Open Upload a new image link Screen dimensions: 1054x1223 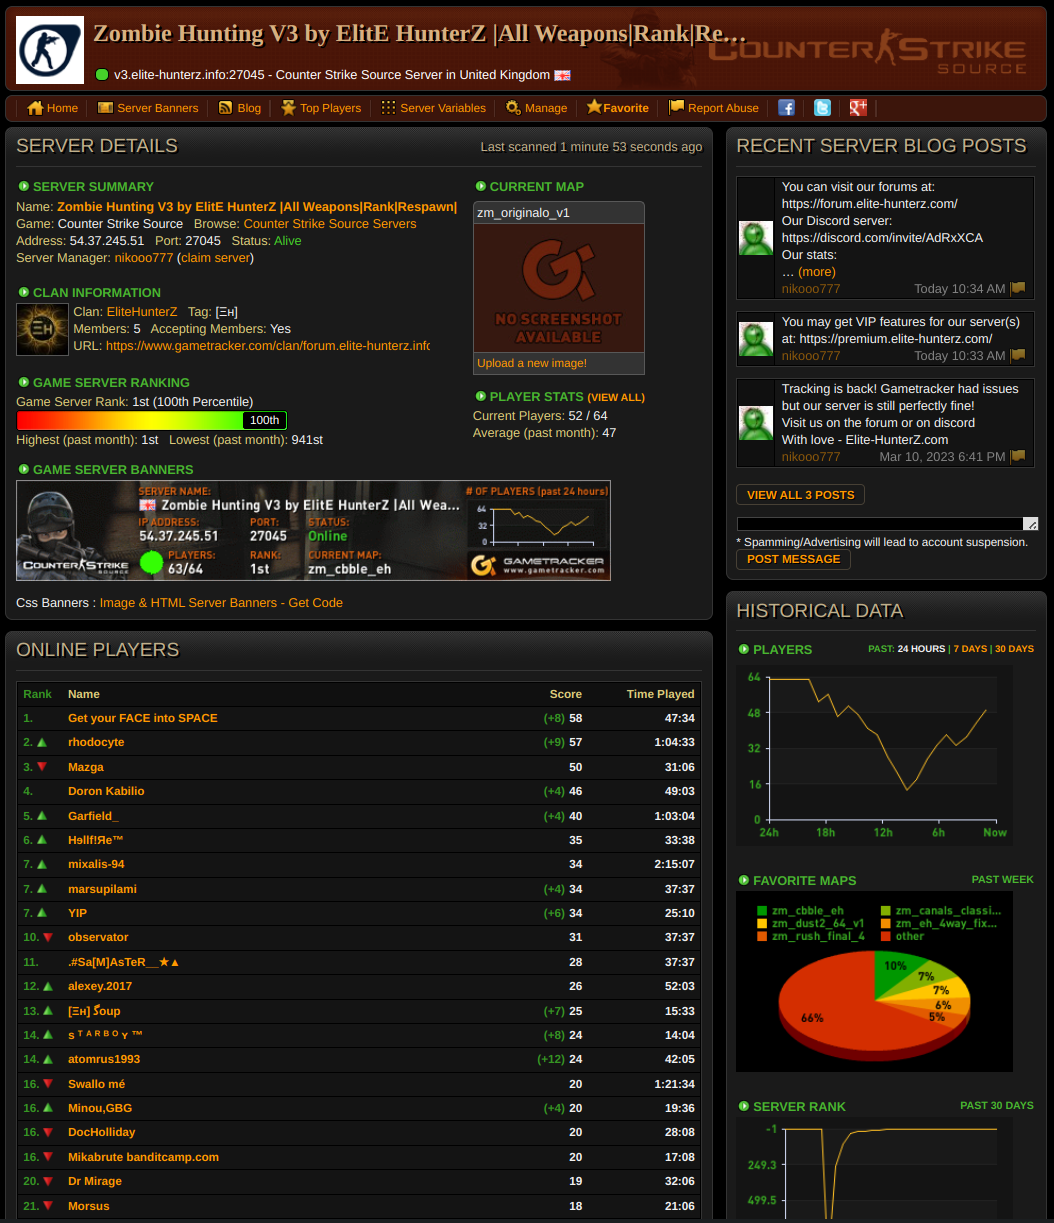[532, 363]
